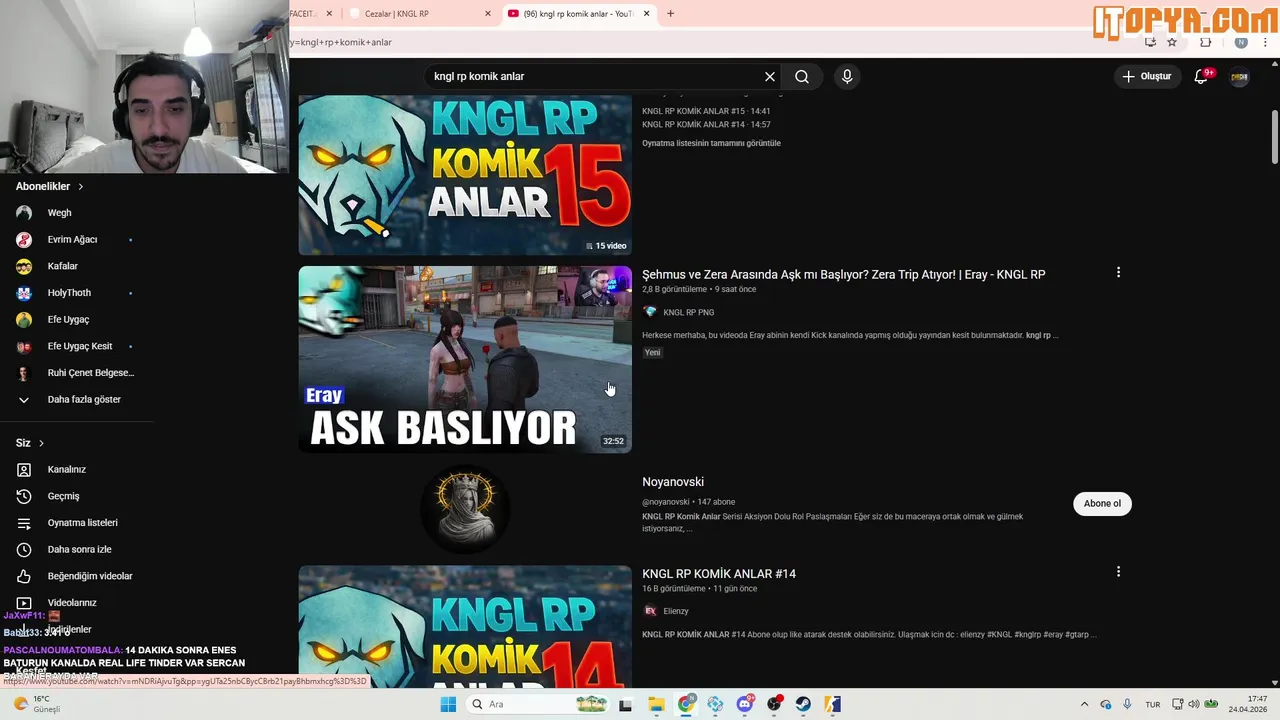Switch to the FACEIT tab

313,13
